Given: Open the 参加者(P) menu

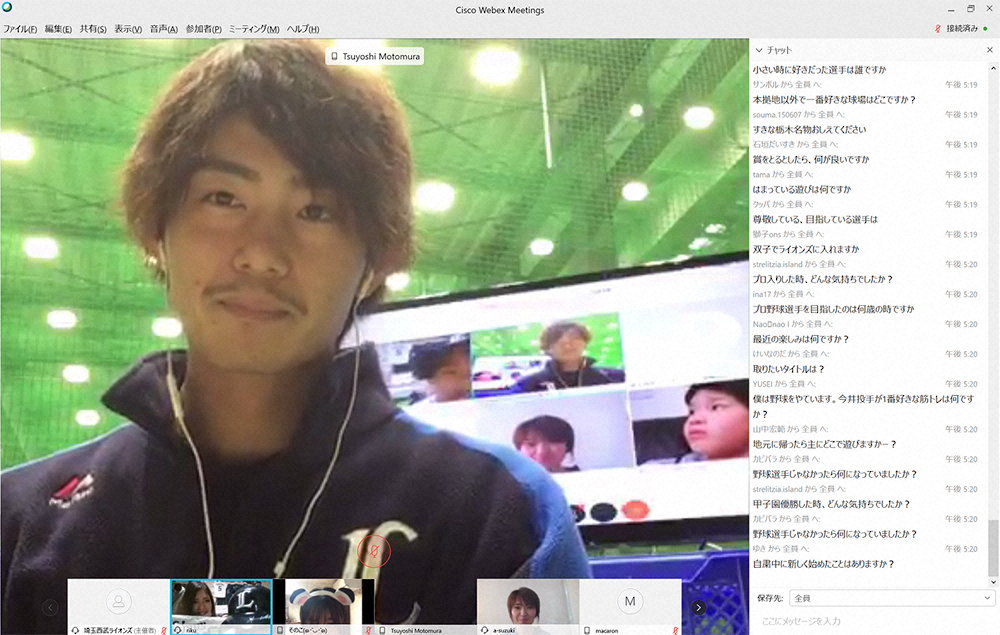Looking at the screenshot, I should pyautogui.click(x=203, y=29).
